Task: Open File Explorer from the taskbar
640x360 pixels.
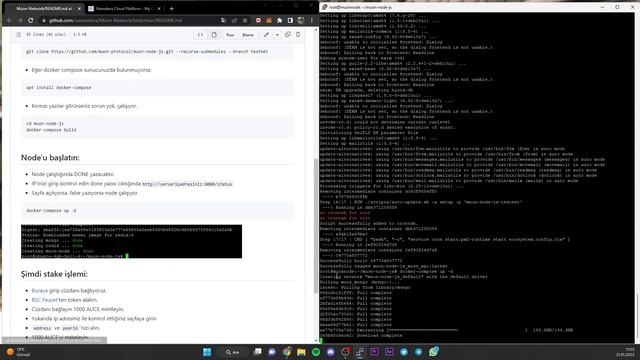Action: click(x=301, y=352)
